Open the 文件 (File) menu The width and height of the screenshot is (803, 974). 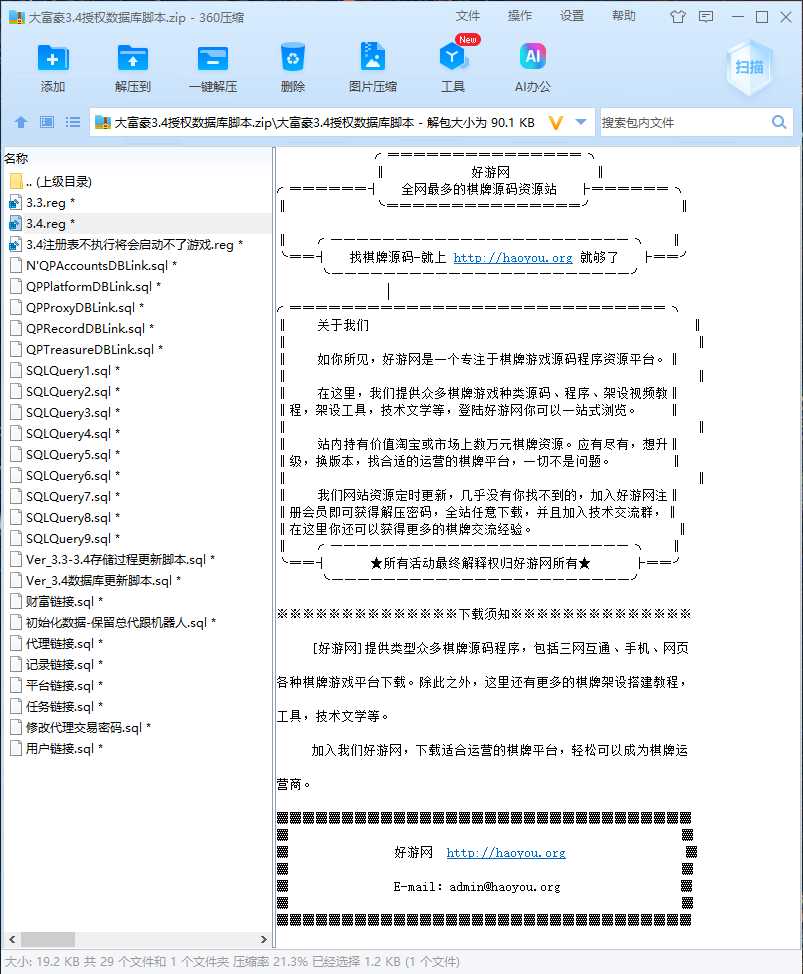click(x=468, y=16)
